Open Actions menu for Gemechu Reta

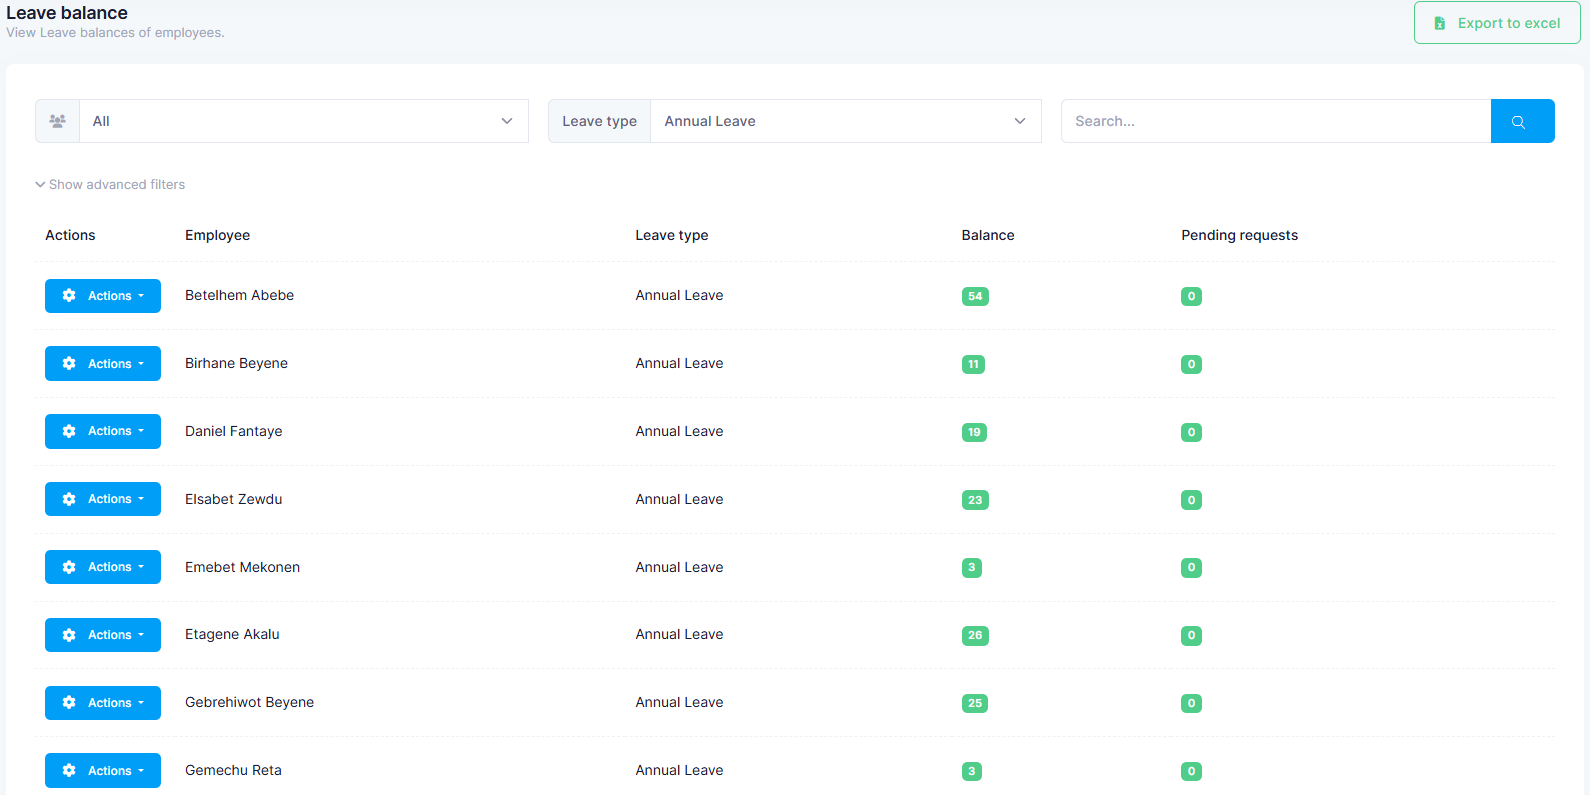[103, 770]
